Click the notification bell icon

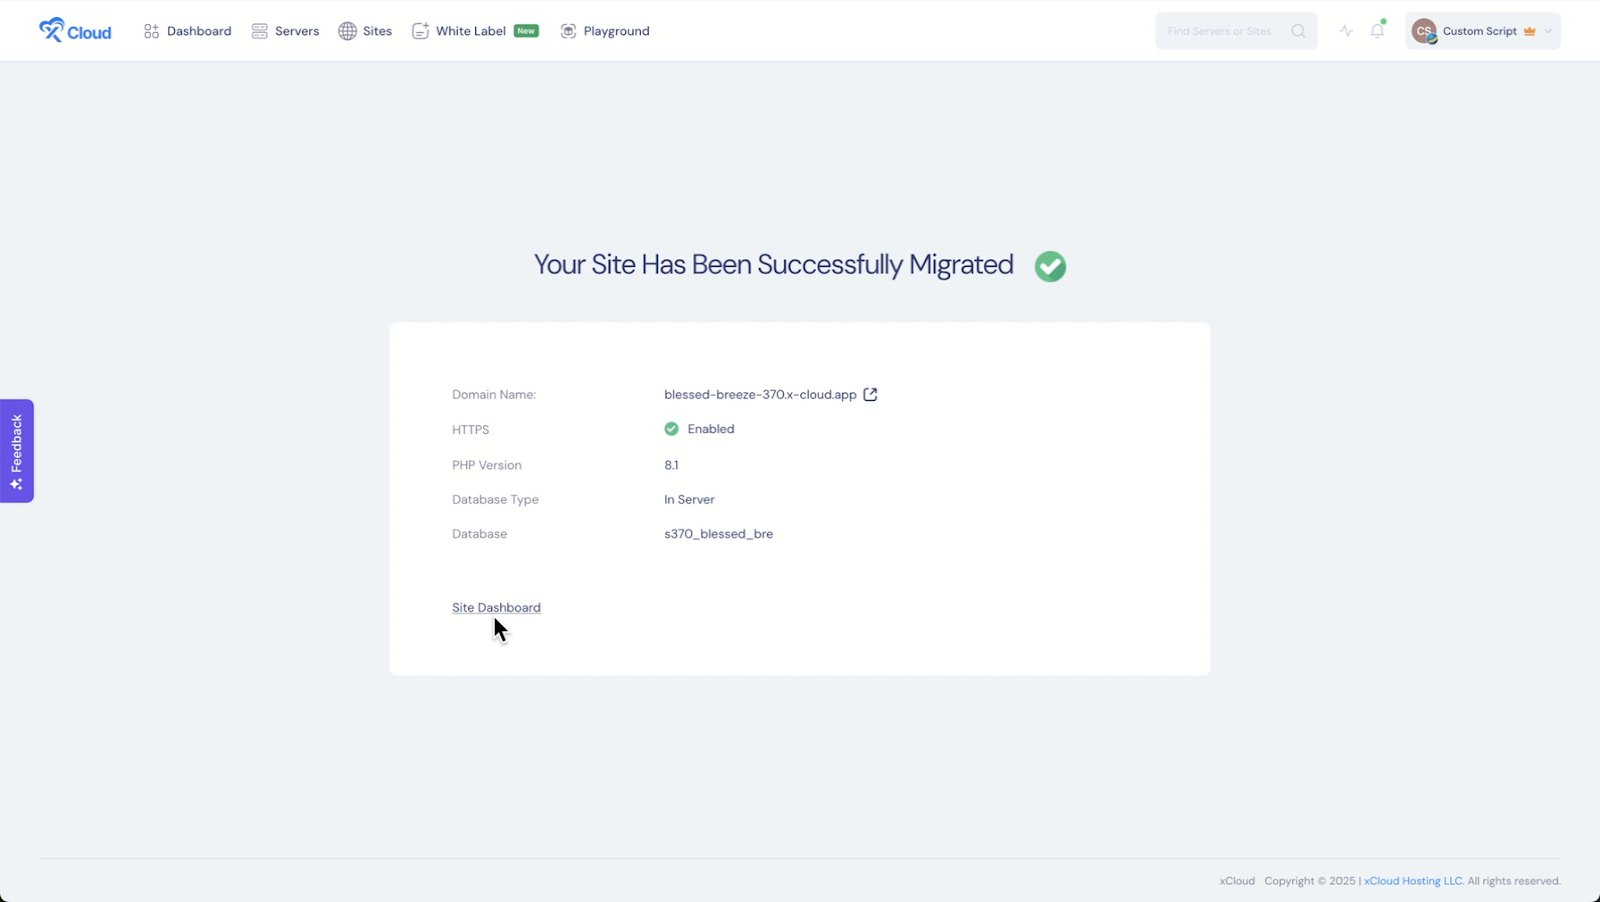point(1378,30)
